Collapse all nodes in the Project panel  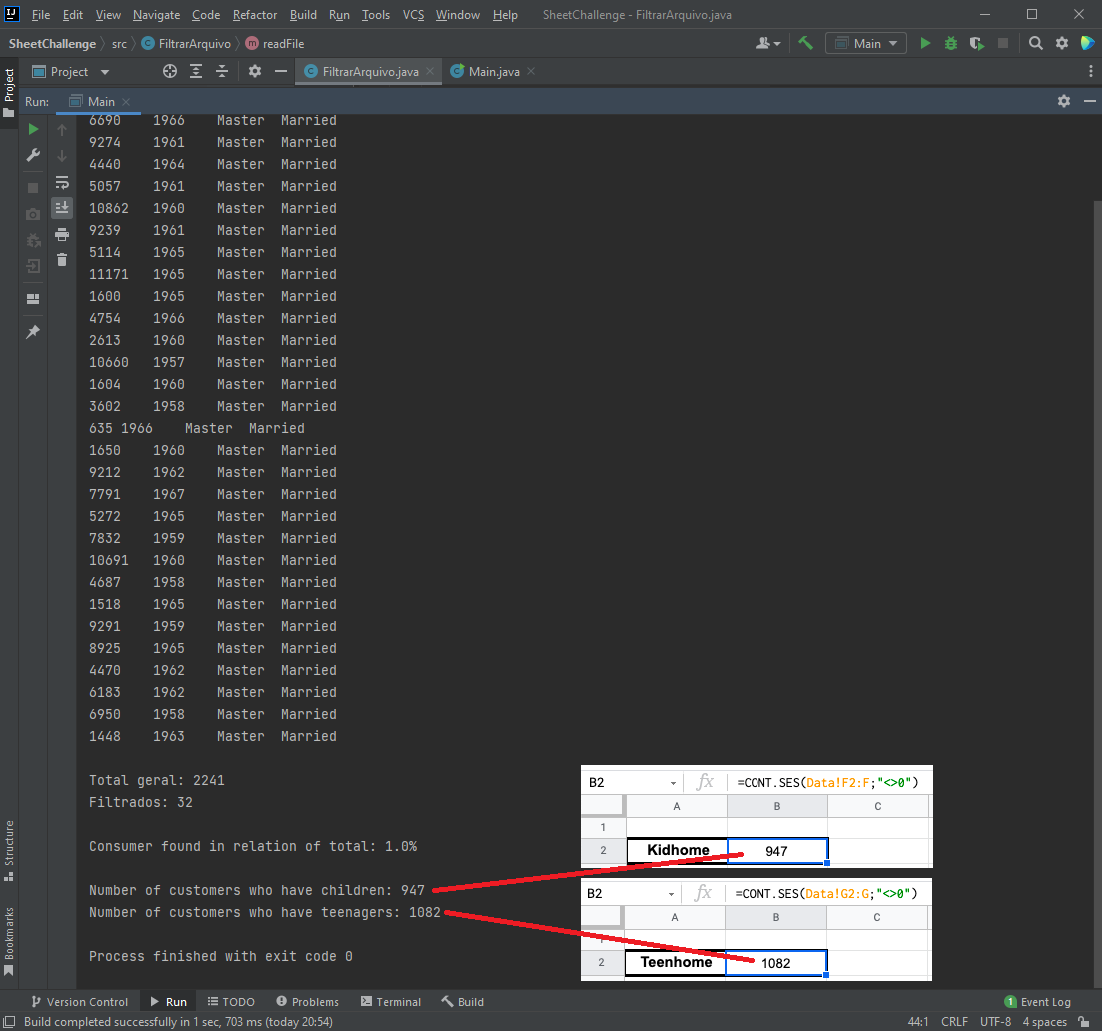(x=224, y=71)
